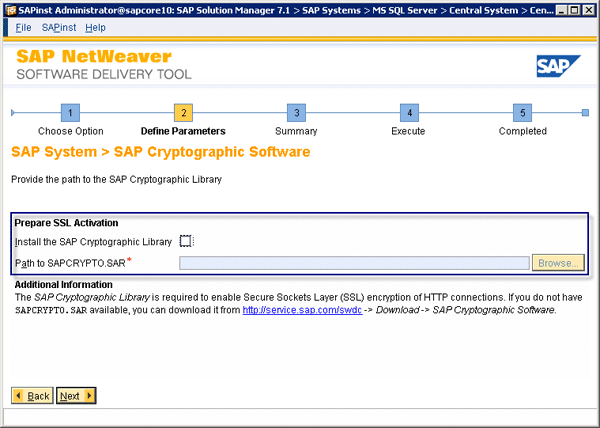Click the Back button
Image resolution: width=600 pixels, height=428 pixels.
[32, 396]
